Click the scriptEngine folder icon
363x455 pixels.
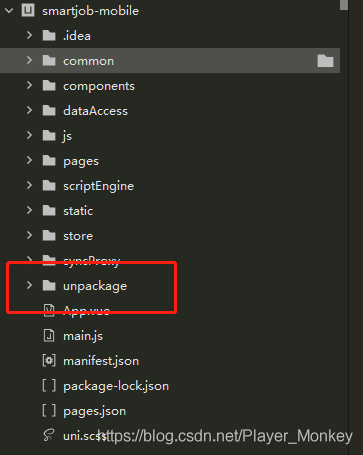(49, 186)
